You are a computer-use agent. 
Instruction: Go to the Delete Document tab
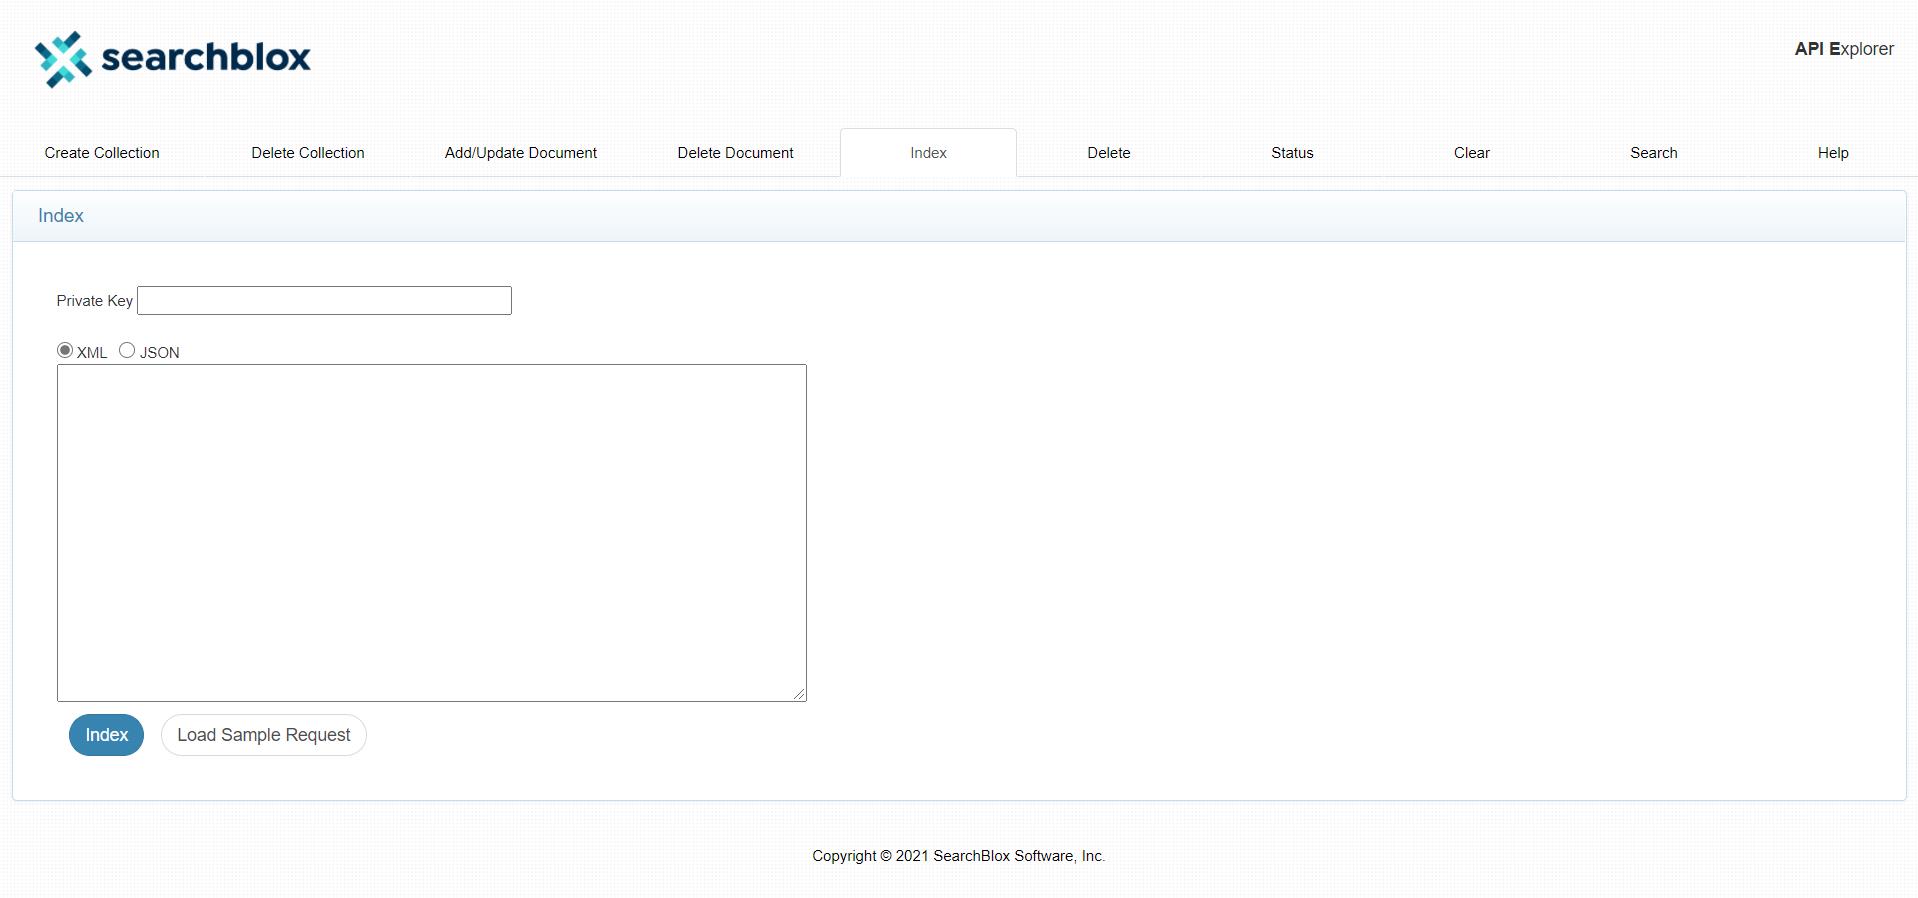[735, 153]
